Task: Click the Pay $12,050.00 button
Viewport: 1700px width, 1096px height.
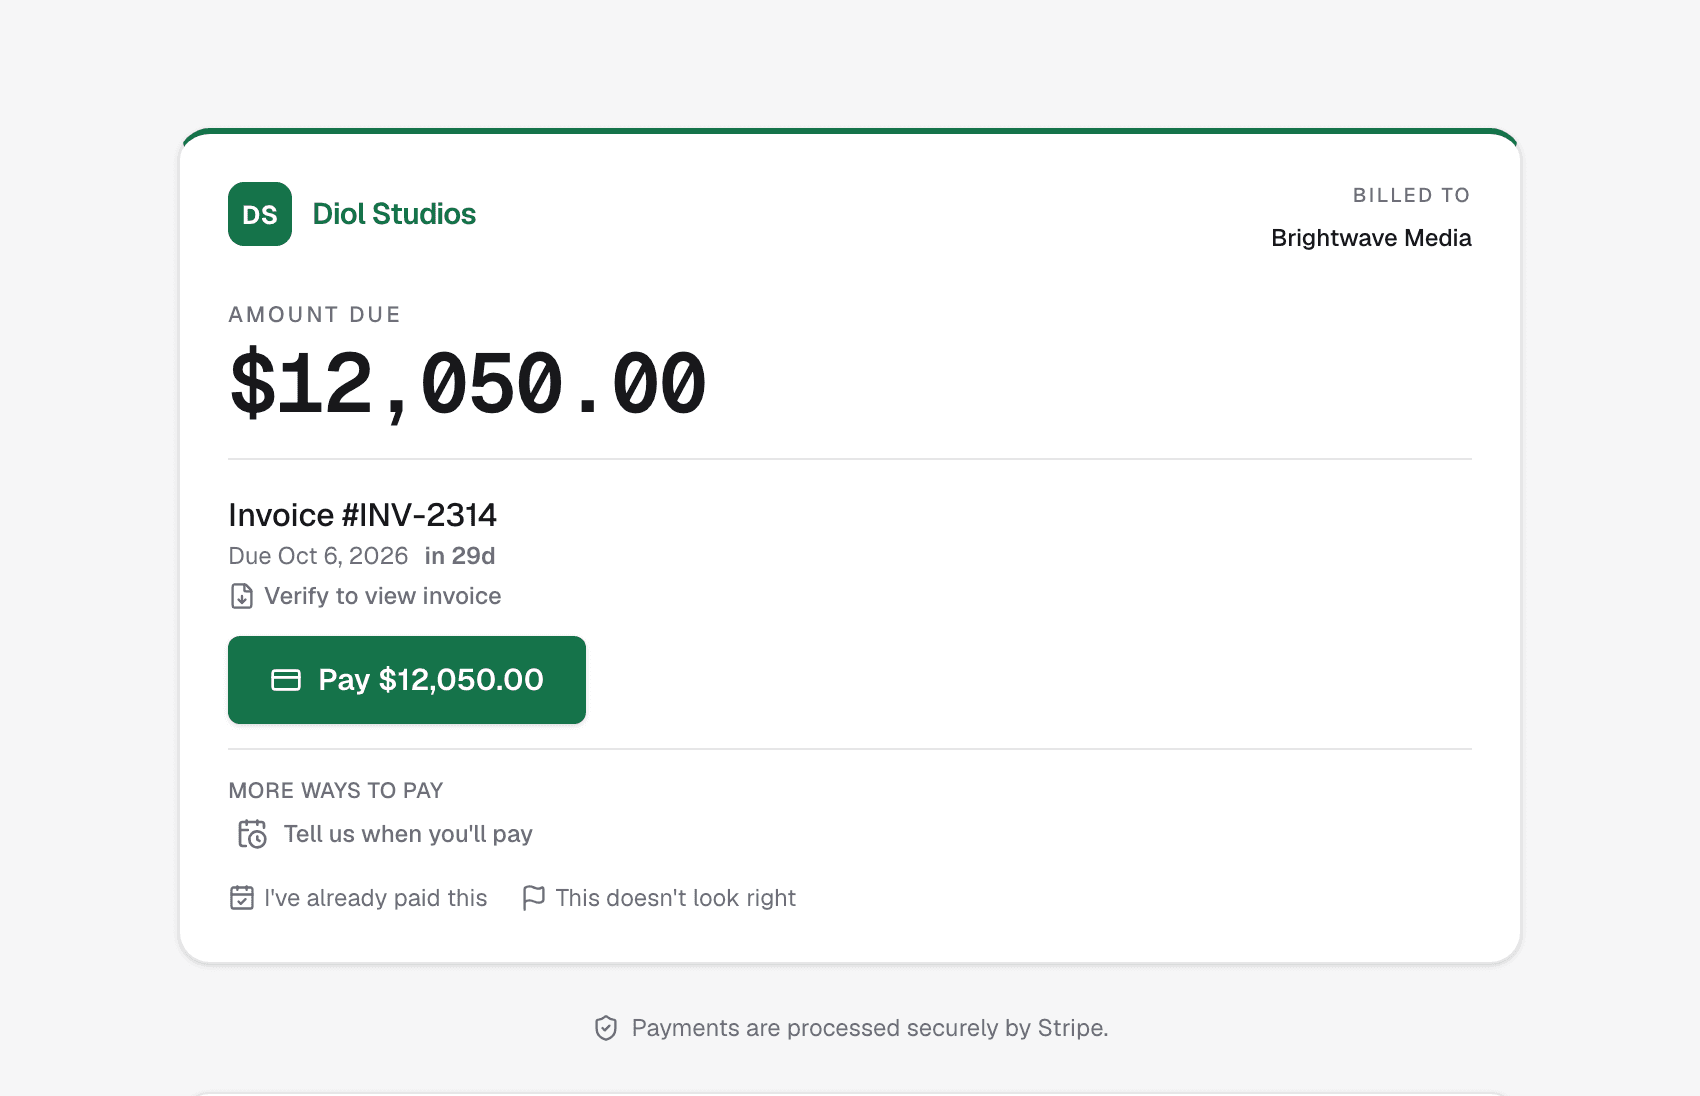Action: click(407, 680)
